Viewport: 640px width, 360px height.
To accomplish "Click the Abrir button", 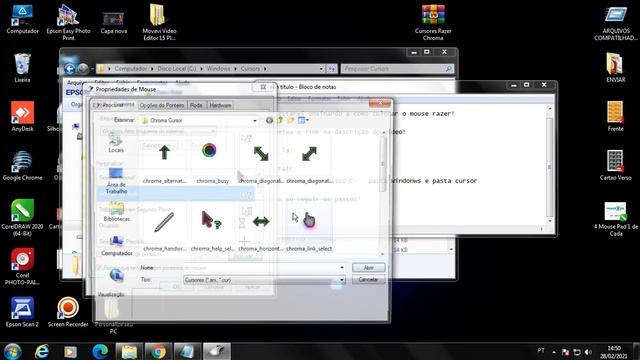I will pyautogui.click(x=369, y=267).
